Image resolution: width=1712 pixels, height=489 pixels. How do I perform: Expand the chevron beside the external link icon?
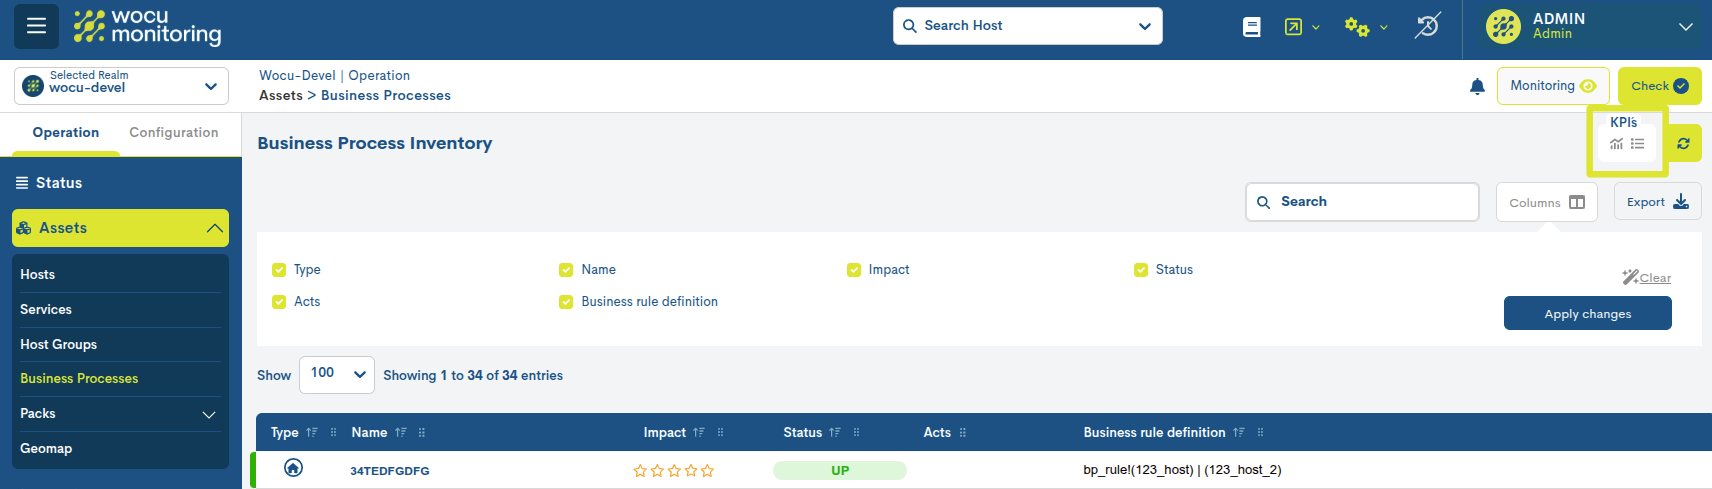click(1316, 28)
